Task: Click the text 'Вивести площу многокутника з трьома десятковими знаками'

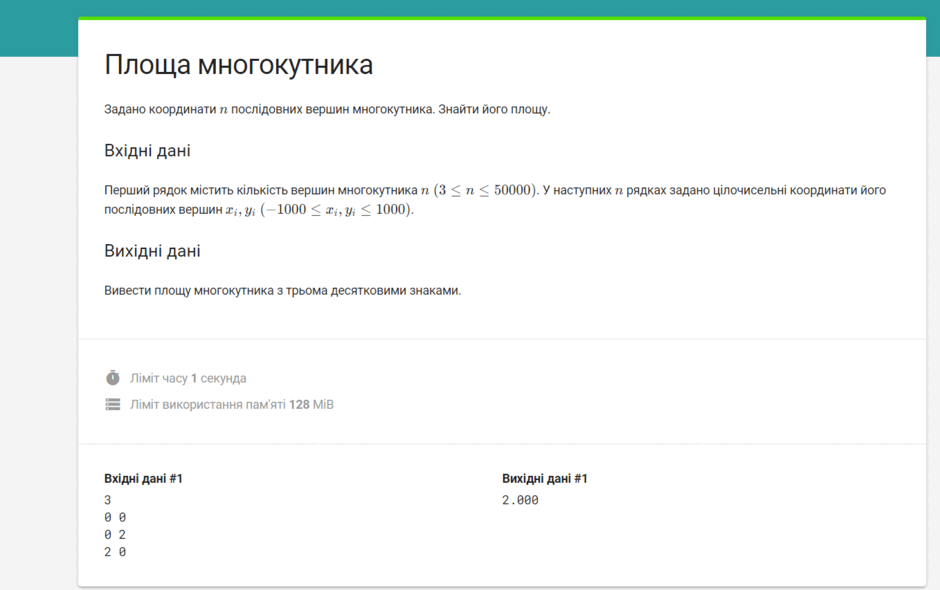Action: pos(282,290)
